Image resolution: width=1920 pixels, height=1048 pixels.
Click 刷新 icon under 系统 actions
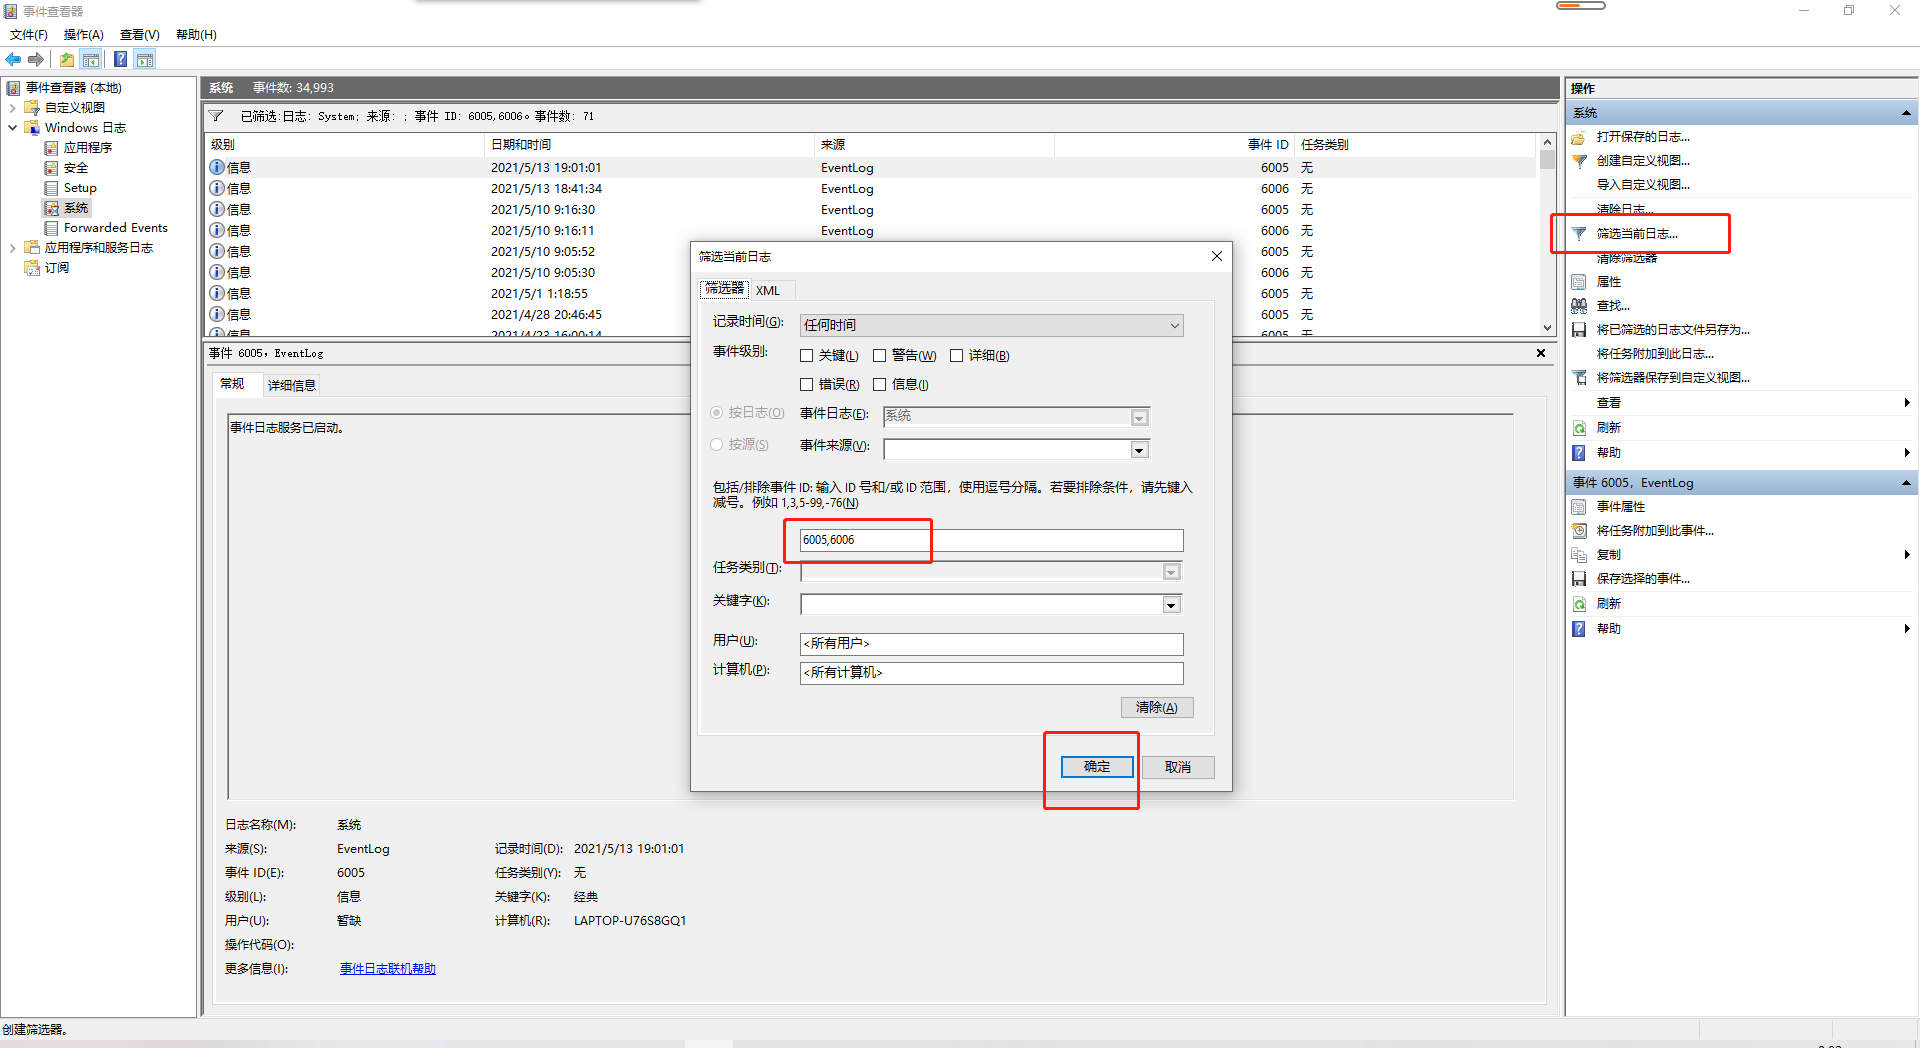pos(1579,428)
